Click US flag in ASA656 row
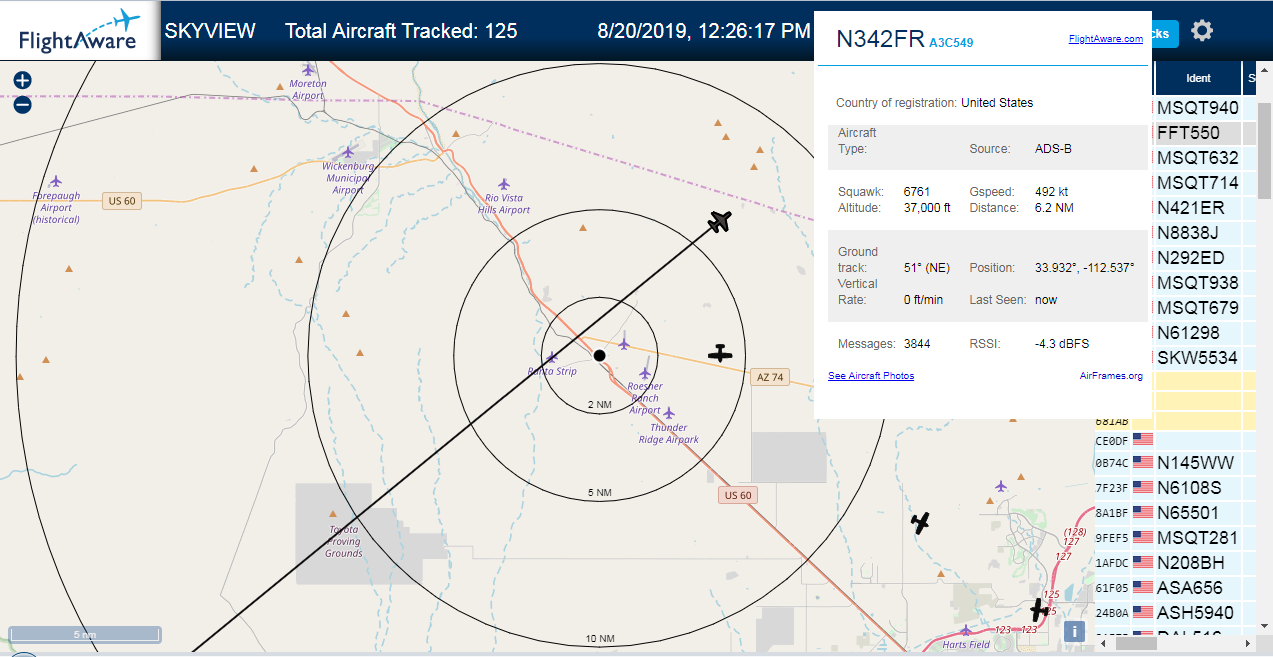Screen dimensions: 1273x657 pyautogui.click(x=1143, y=588)
